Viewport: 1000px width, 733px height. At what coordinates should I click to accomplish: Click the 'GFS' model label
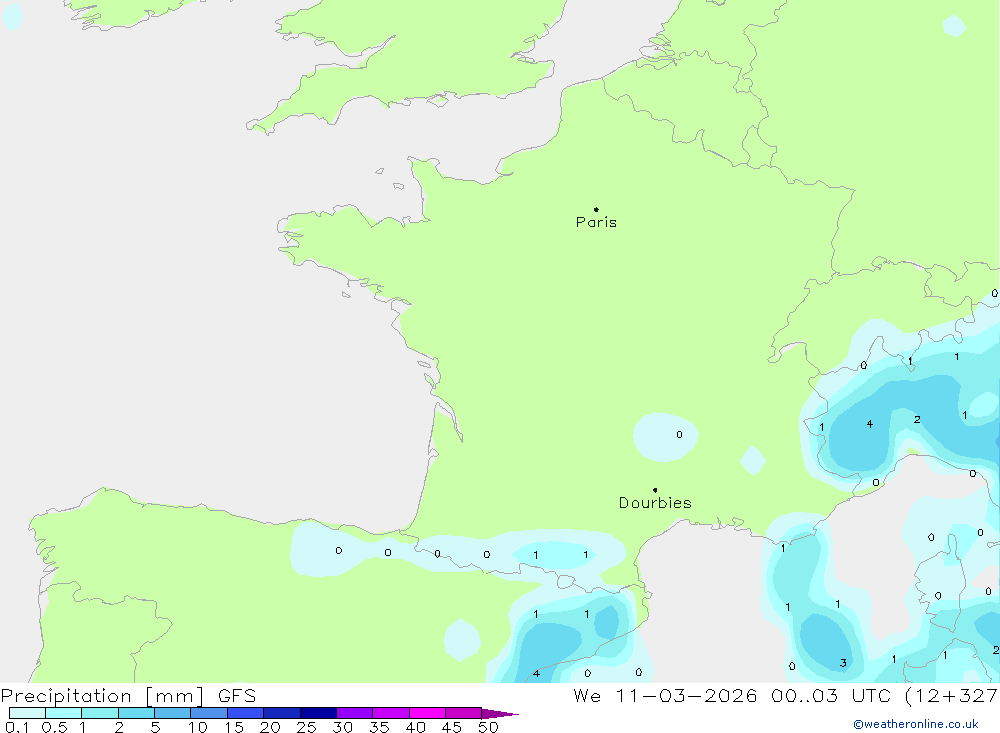tap(237, 696)
